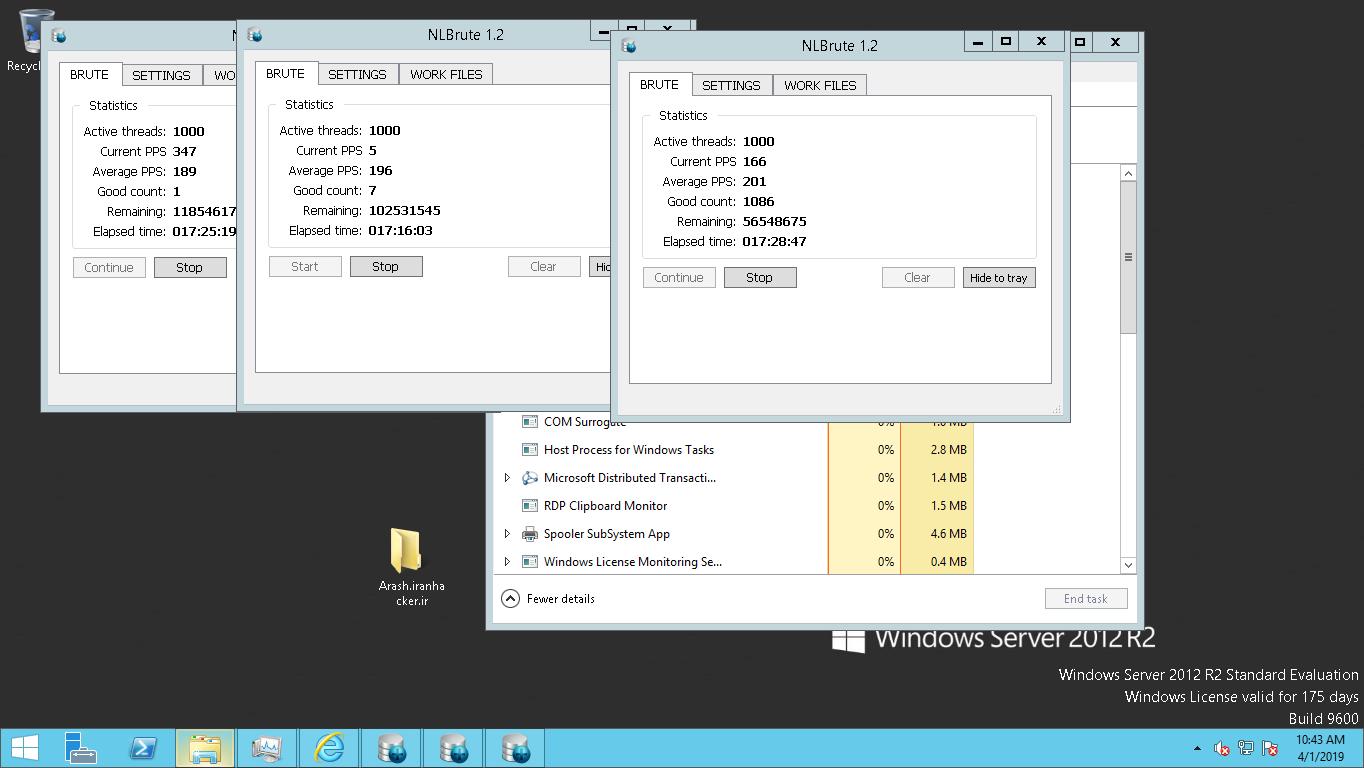Click the Start button in middle NLBrute window

[305, 267]
